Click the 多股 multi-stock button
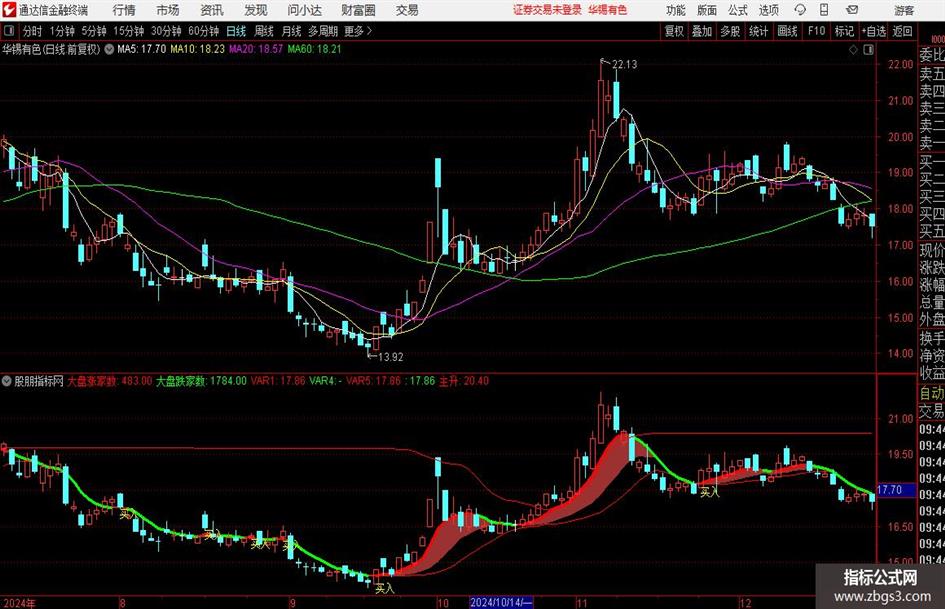The image size is (945, 609). click(x=730, y=31)
